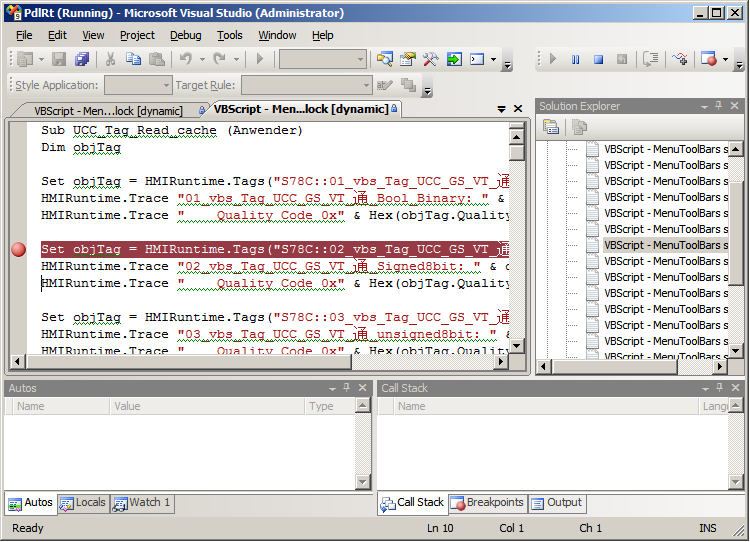Click the Name column header in Autos
Screen dimensions: 750x542
31,407
